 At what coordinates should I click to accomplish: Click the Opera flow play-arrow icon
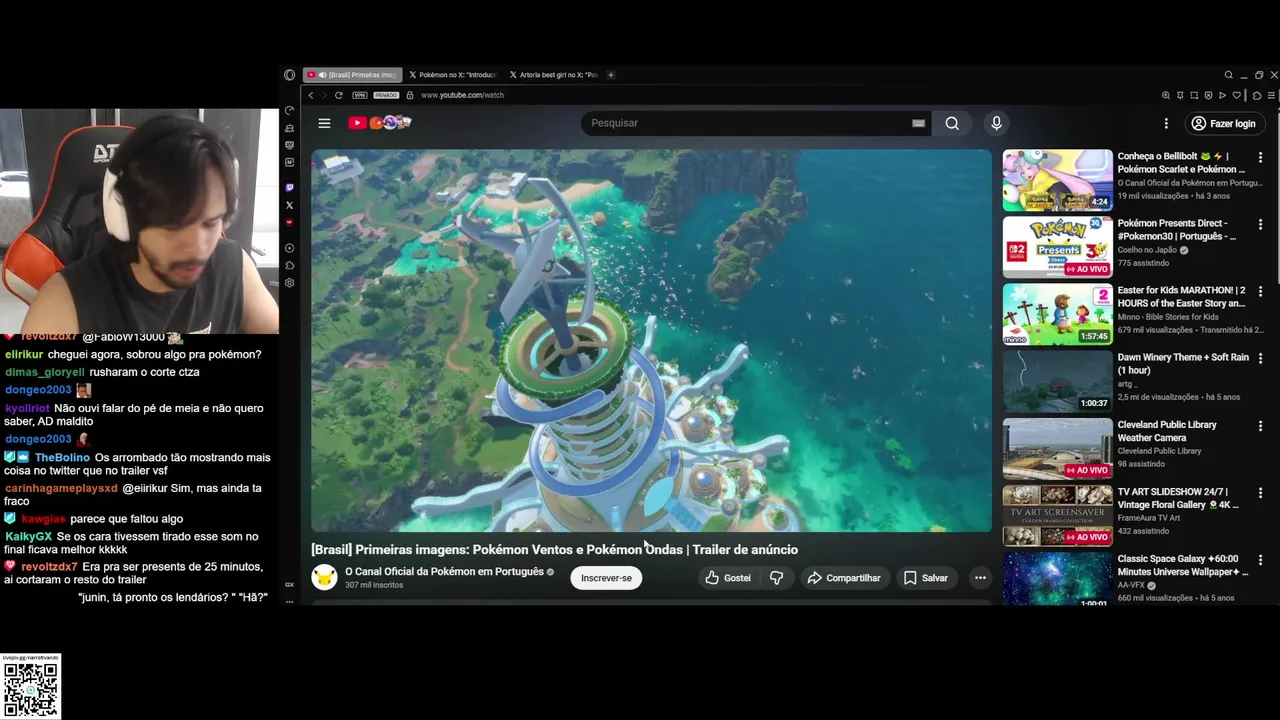pyautogui.click(x=1222, y=95)
